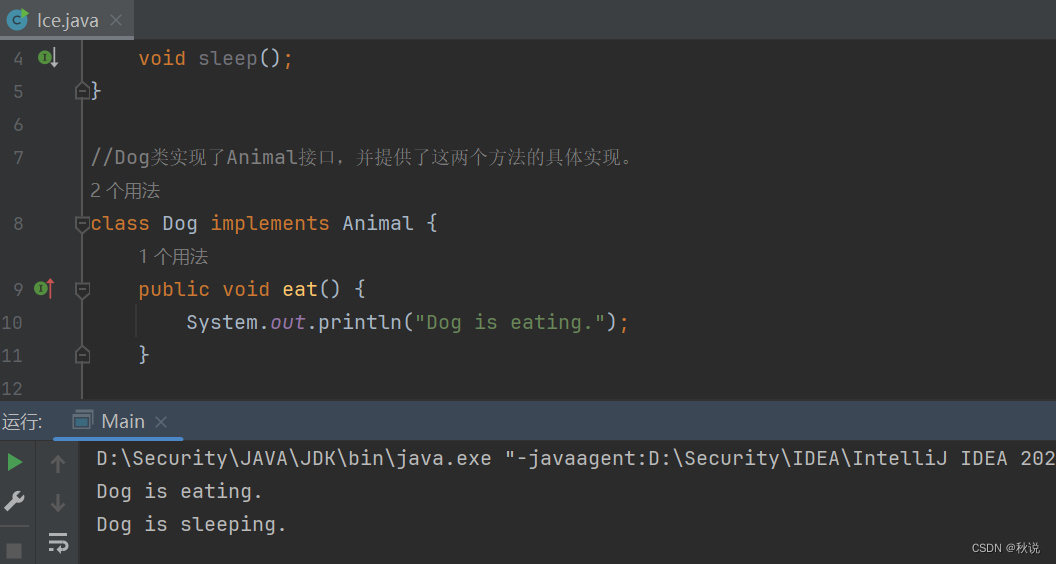The image size is (1056, 564).
Task: Switch to the Ice.java editor tab
Action: [x=66, y=20]
